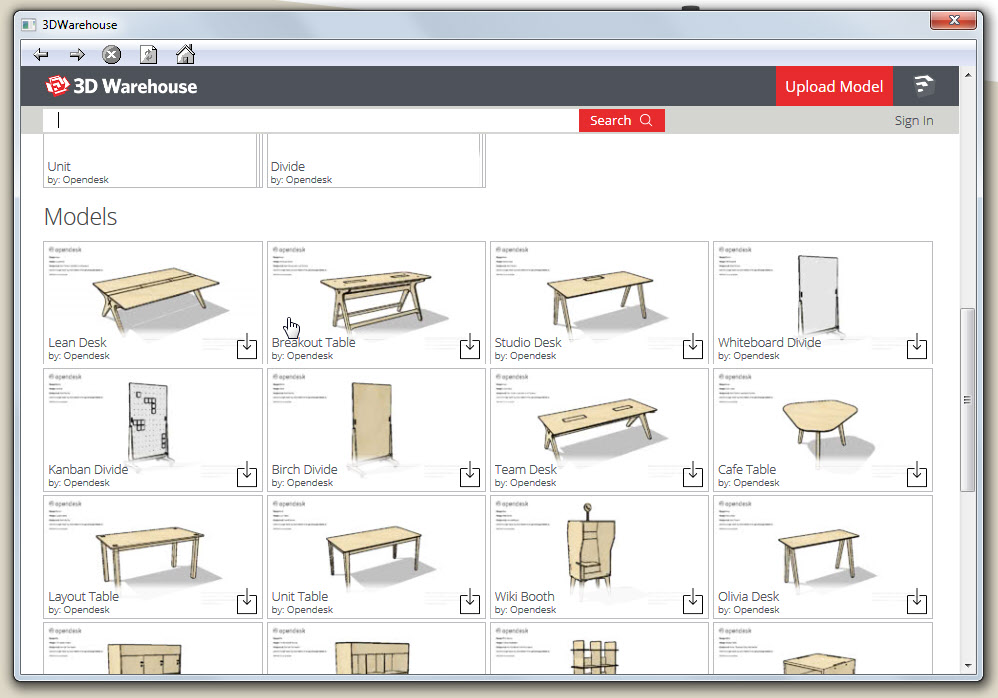The height and width of the screenshot is (698, 998).
Task: Click the 3D Warehouse logo
Action: [121, 86]
